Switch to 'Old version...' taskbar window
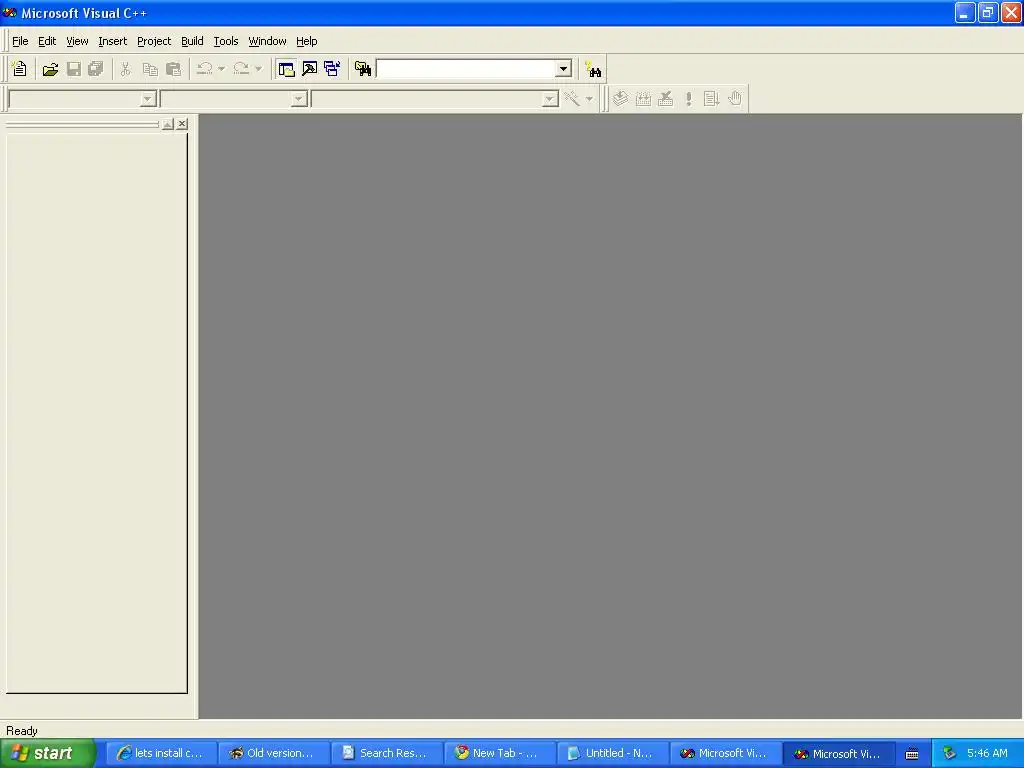Screen dimensions: 1024x768 (x=274, y=753)
